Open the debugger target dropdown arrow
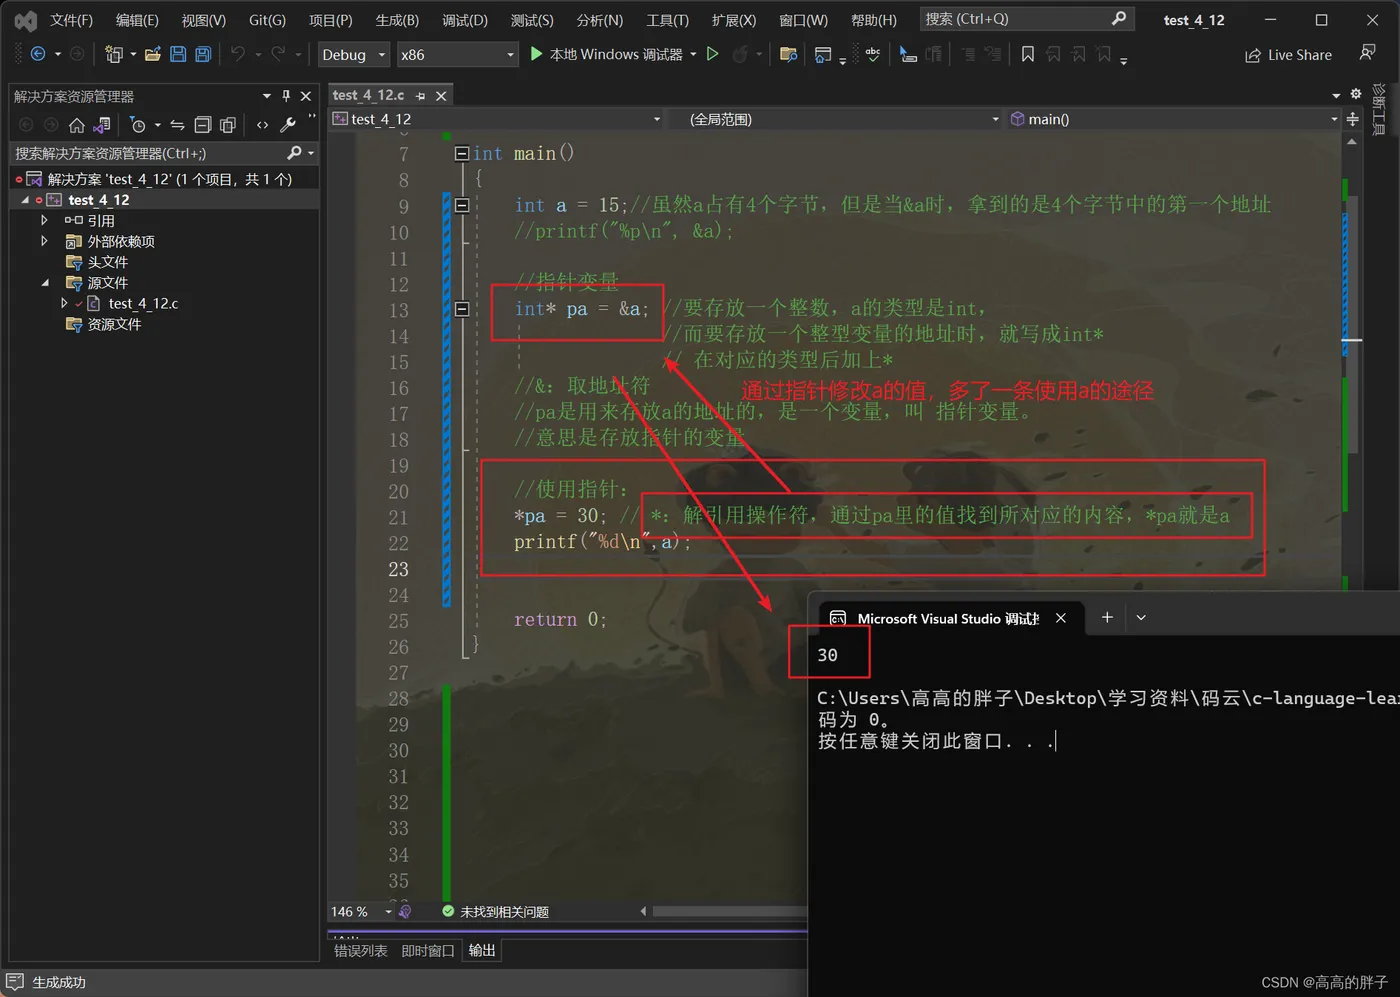The height and width of the screenshot is (997, 1400). (x=693, y=54)
